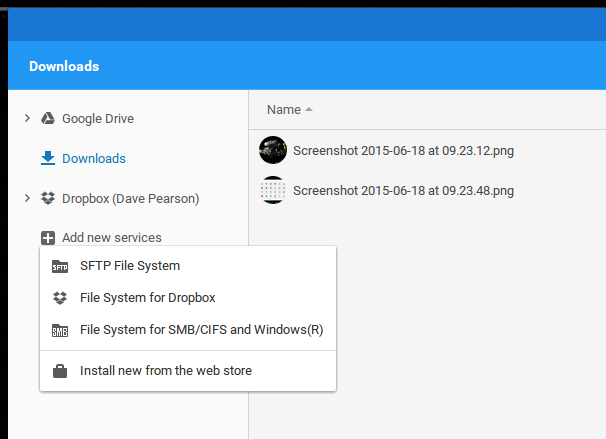Select thumbnail of Screenshot 09.23.12.png

pos(273,150)
